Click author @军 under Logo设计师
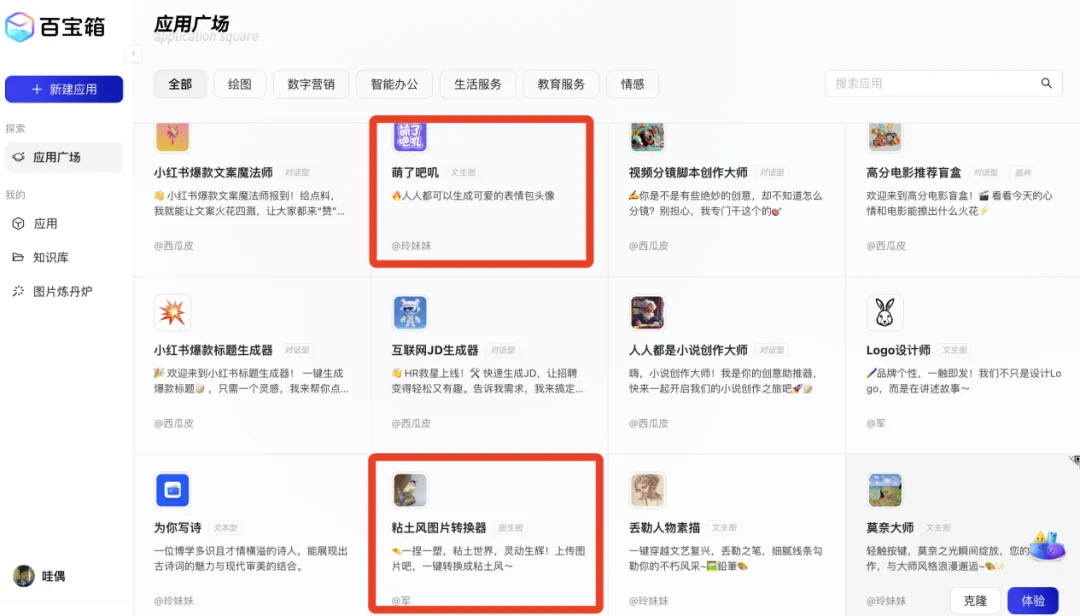Image resolution: width=1080 pixels, height=616 pixels. pyautogui.click(x=875, y=423)
